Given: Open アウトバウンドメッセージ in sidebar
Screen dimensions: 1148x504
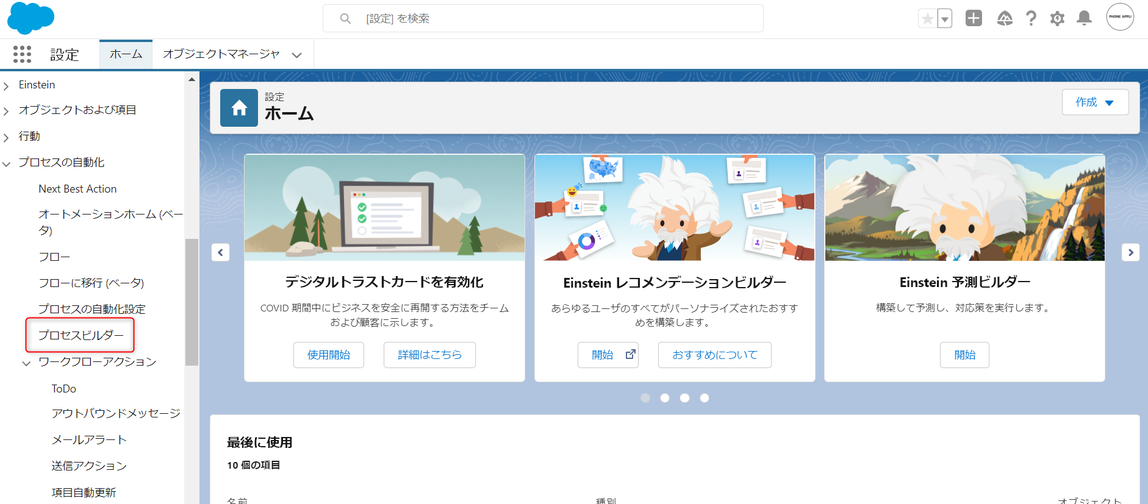Looking at the screenshot, I should tap(116, 414).
